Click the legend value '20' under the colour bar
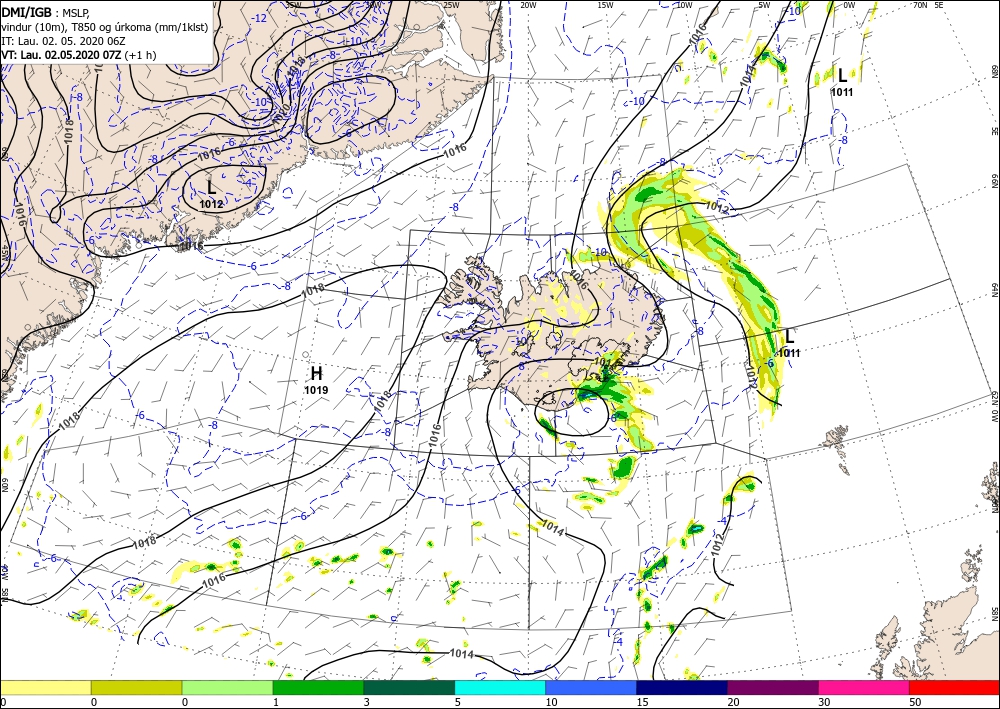The image size is (1000, 709). (x=733, y=703)
